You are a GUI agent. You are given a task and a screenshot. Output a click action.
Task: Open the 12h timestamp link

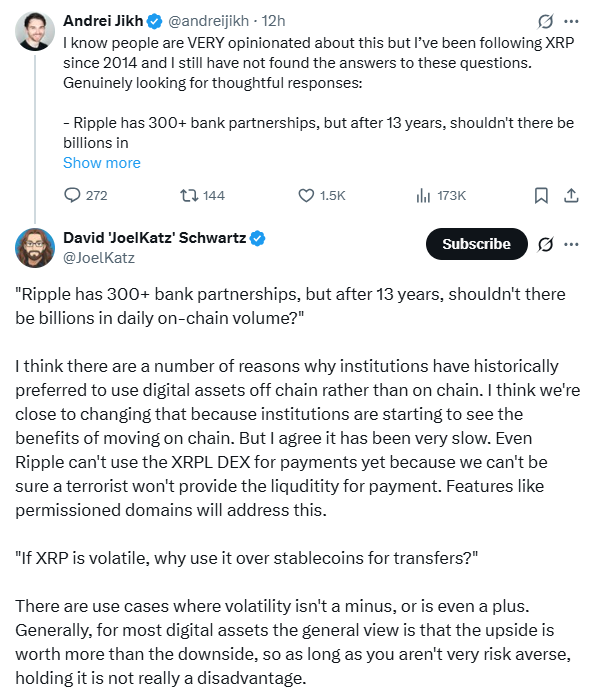click(x=273, y=20)
